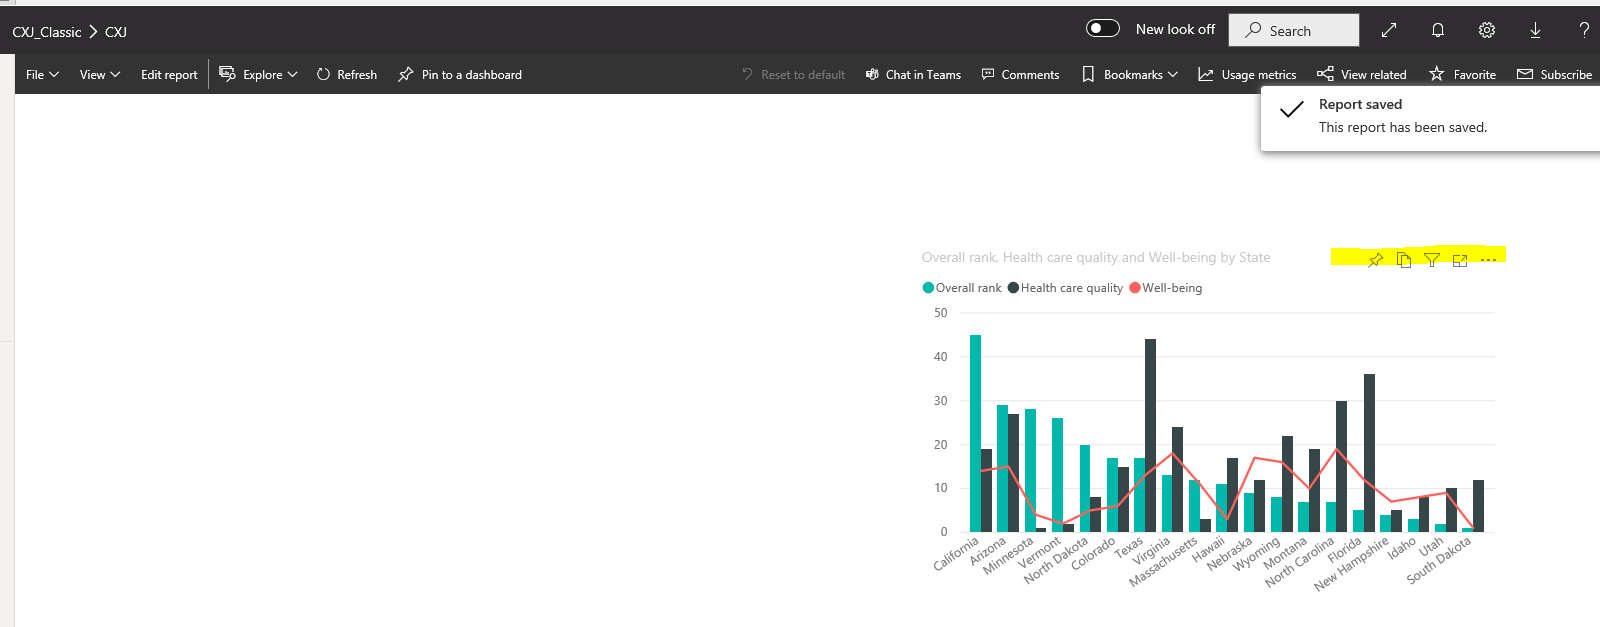Click the Search input box

tap(1293, 30)
